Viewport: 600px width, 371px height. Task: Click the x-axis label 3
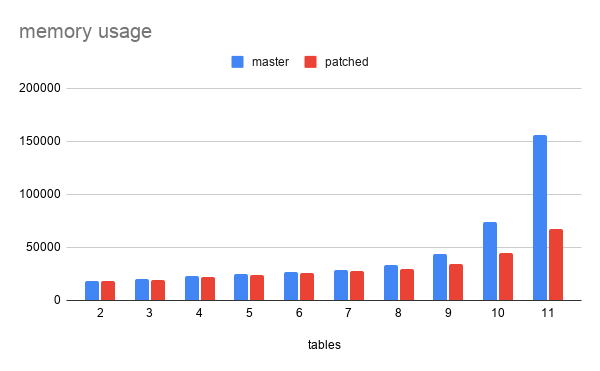[x=149, y=313]
